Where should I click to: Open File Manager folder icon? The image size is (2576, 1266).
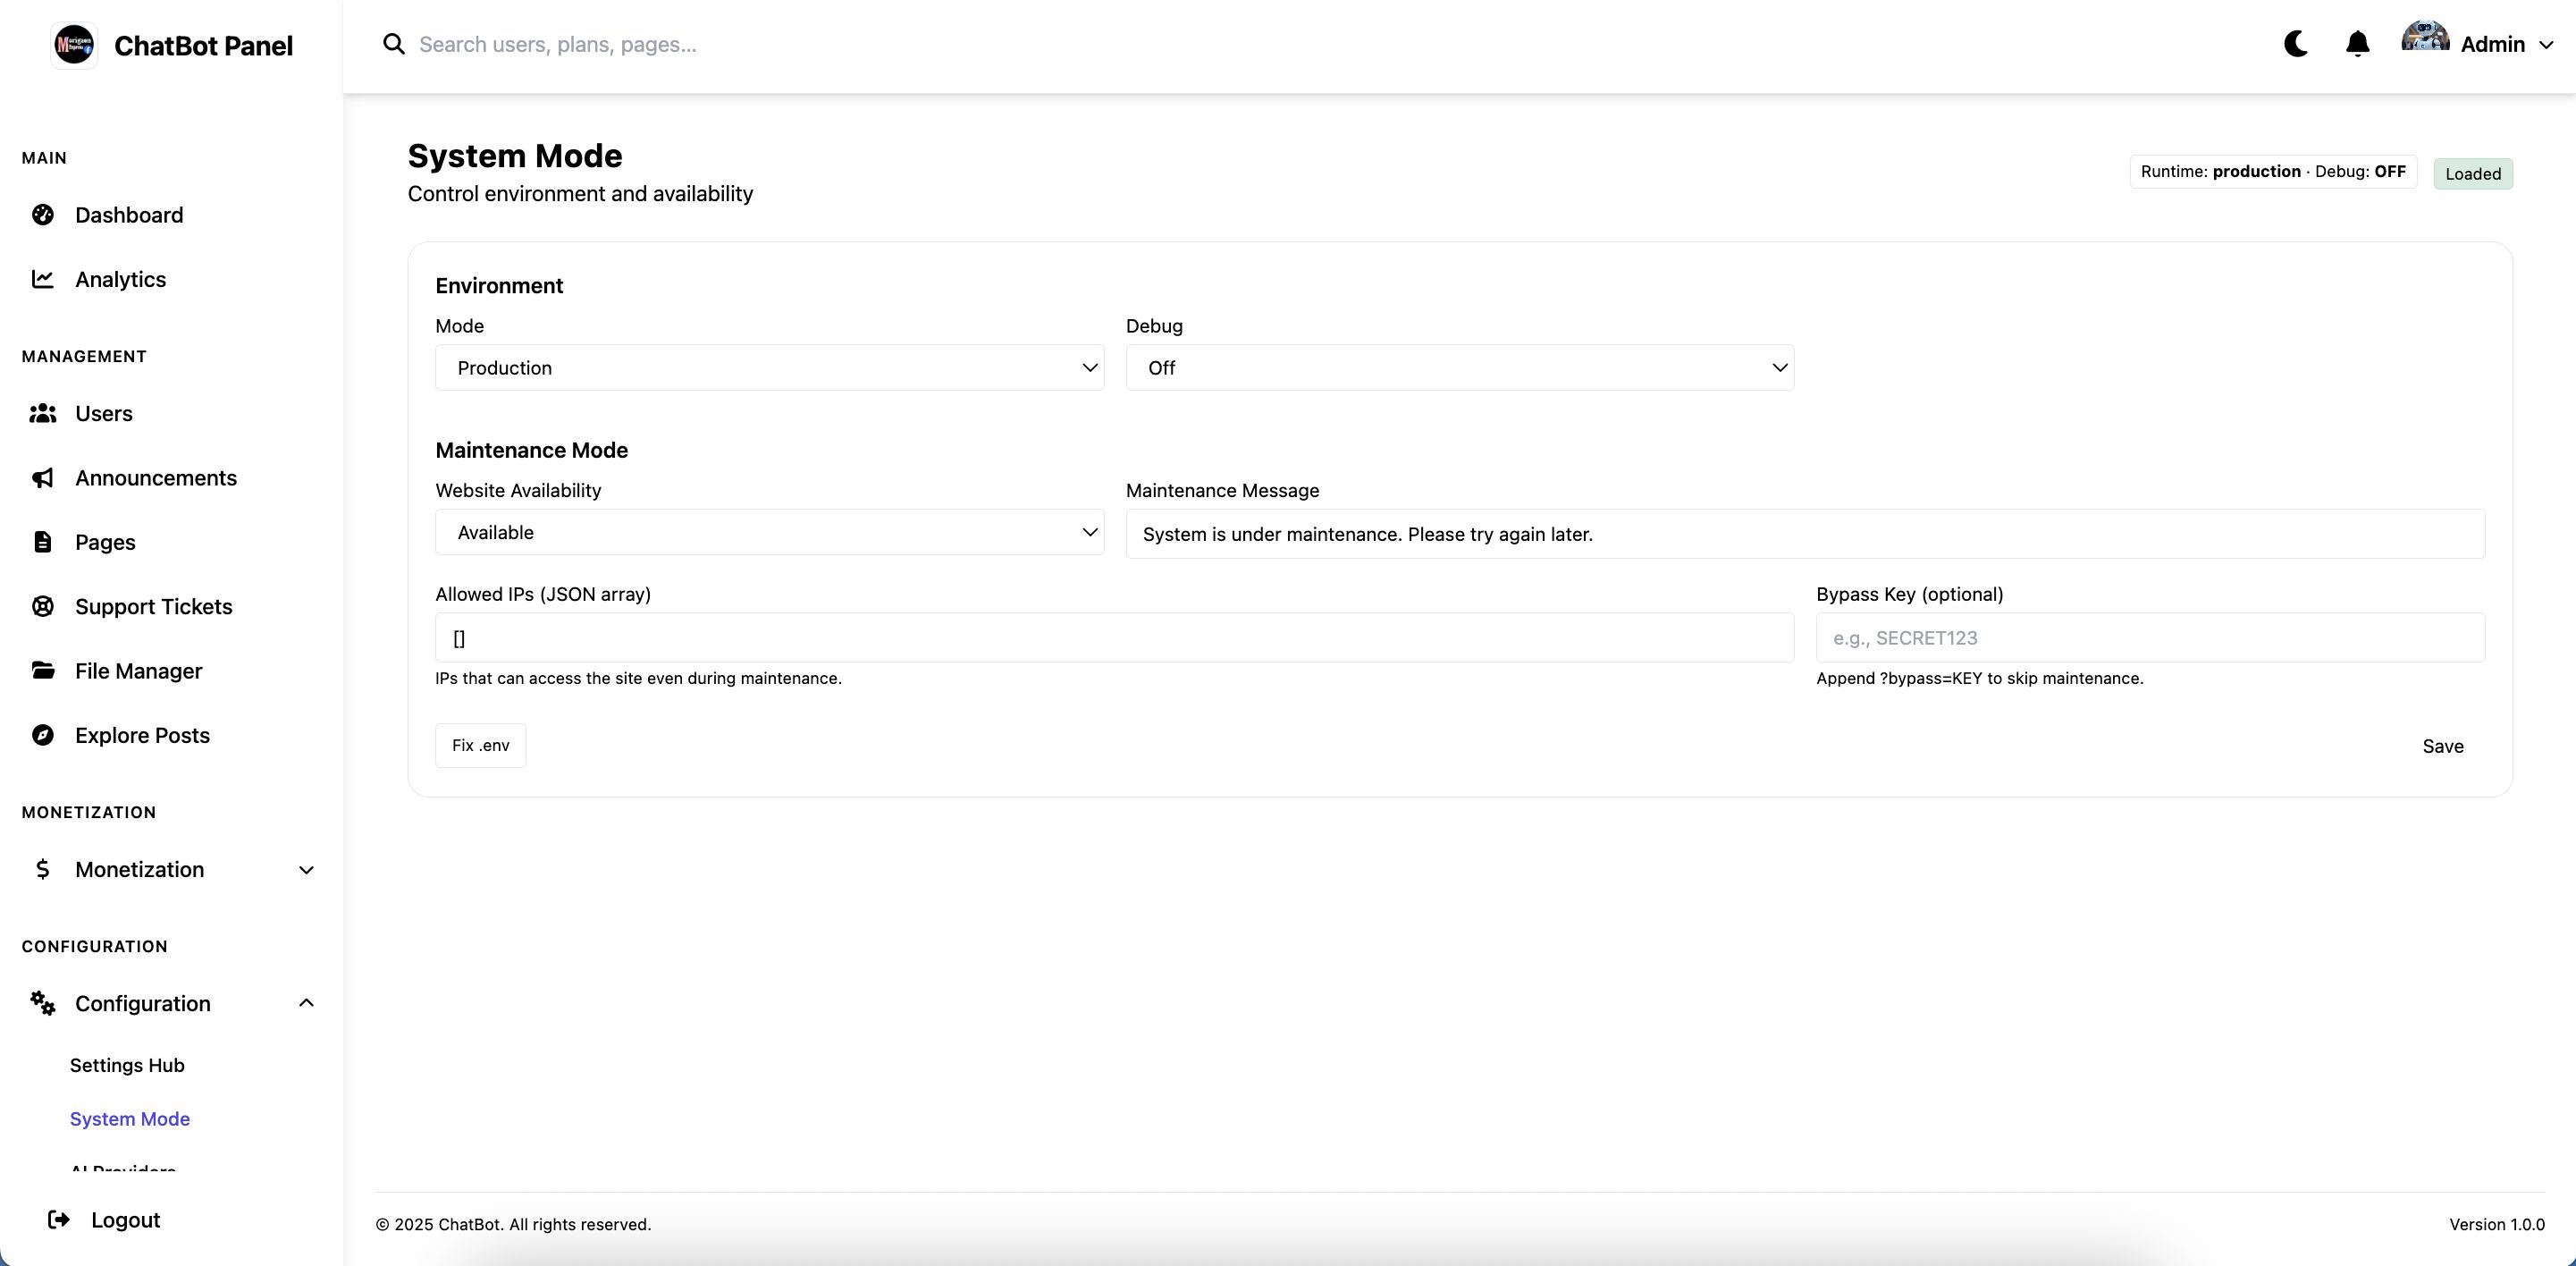[42, 671]
